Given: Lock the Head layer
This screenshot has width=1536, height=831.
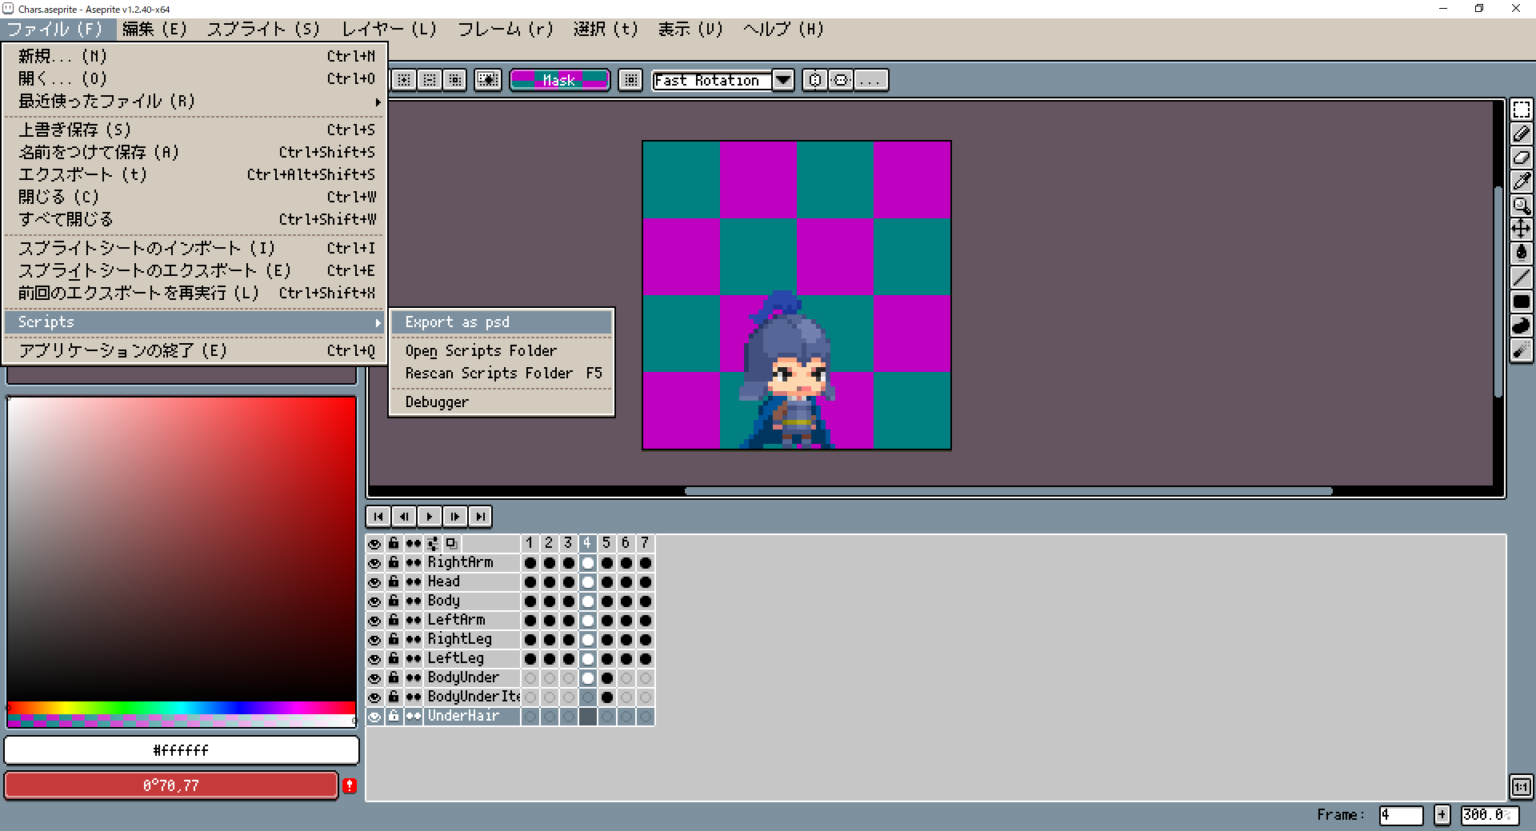Looking at the screenshot, I should coord(393,581).
